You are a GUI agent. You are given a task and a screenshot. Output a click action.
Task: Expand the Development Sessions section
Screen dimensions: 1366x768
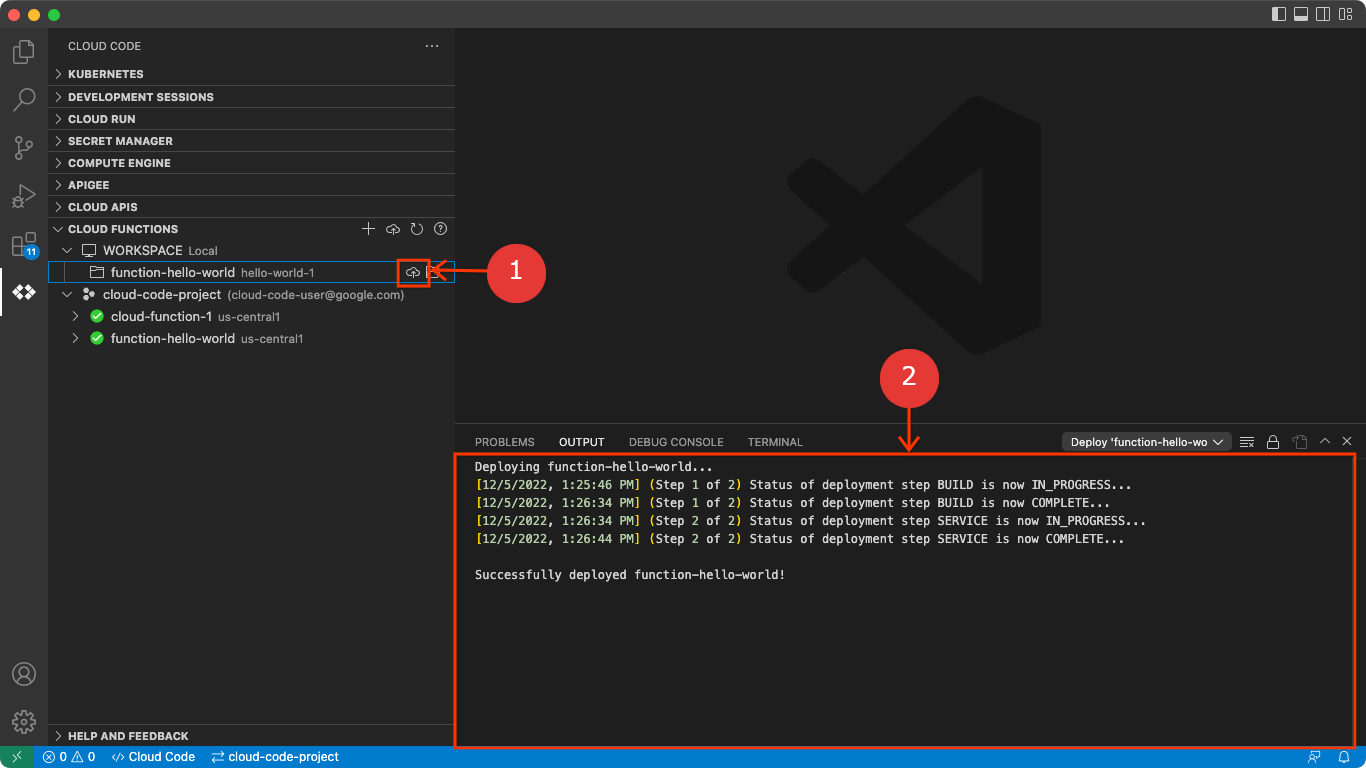click(x=251, y=97)
